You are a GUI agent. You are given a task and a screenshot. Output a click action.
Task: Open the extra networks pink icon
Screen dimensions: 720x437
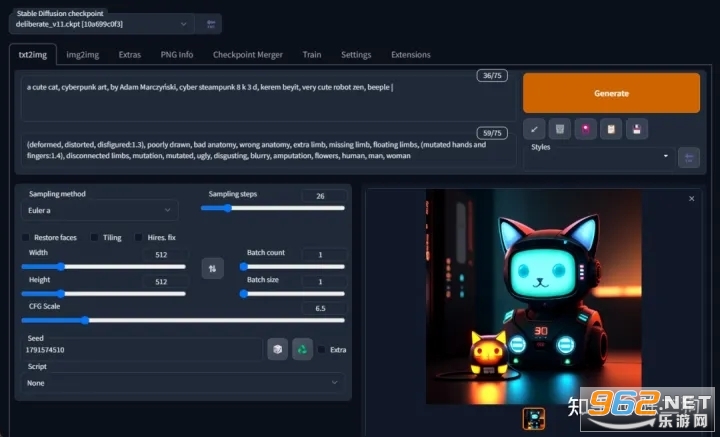(x=585, y=129)
